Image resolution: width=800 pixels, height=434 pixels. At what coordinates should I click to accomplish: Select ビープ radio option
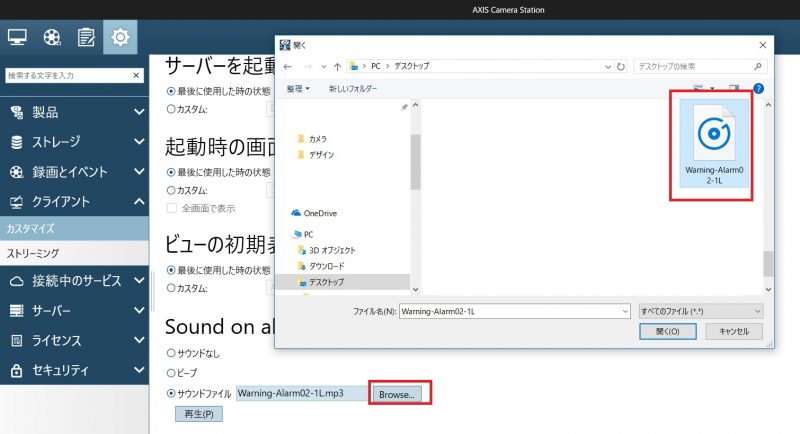tap(171, 373)
